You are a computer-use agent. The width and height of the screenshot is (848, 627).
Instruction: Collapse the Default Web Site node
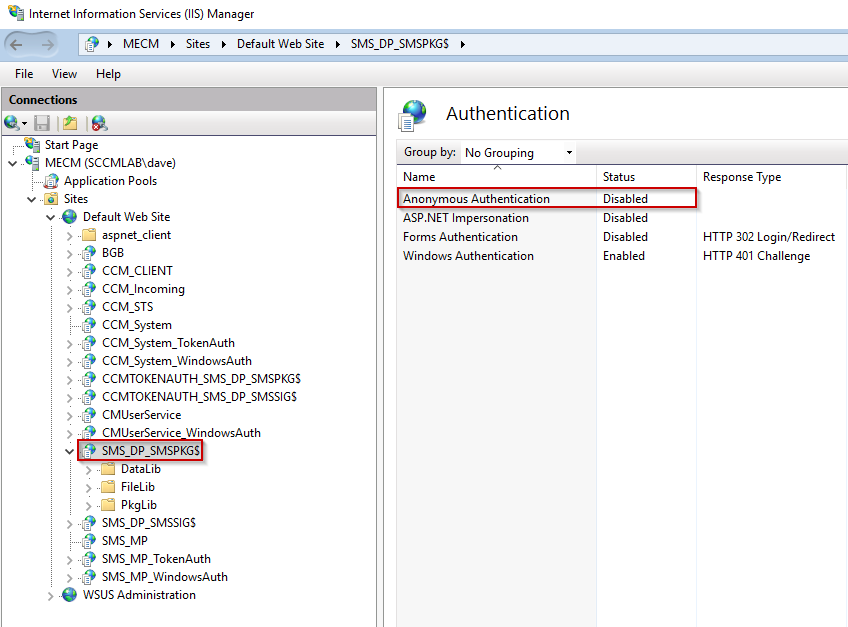point(50,217)
